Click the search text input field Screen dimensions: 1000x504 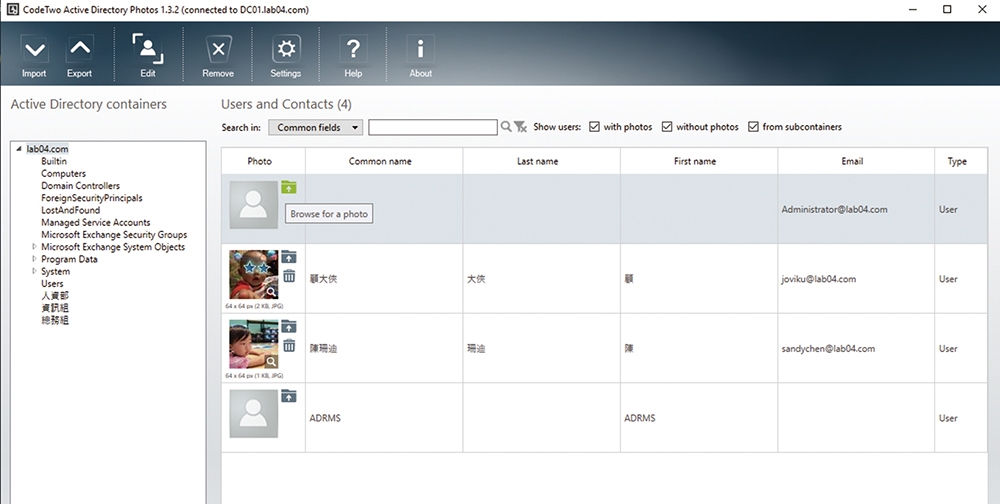point(433,127)
